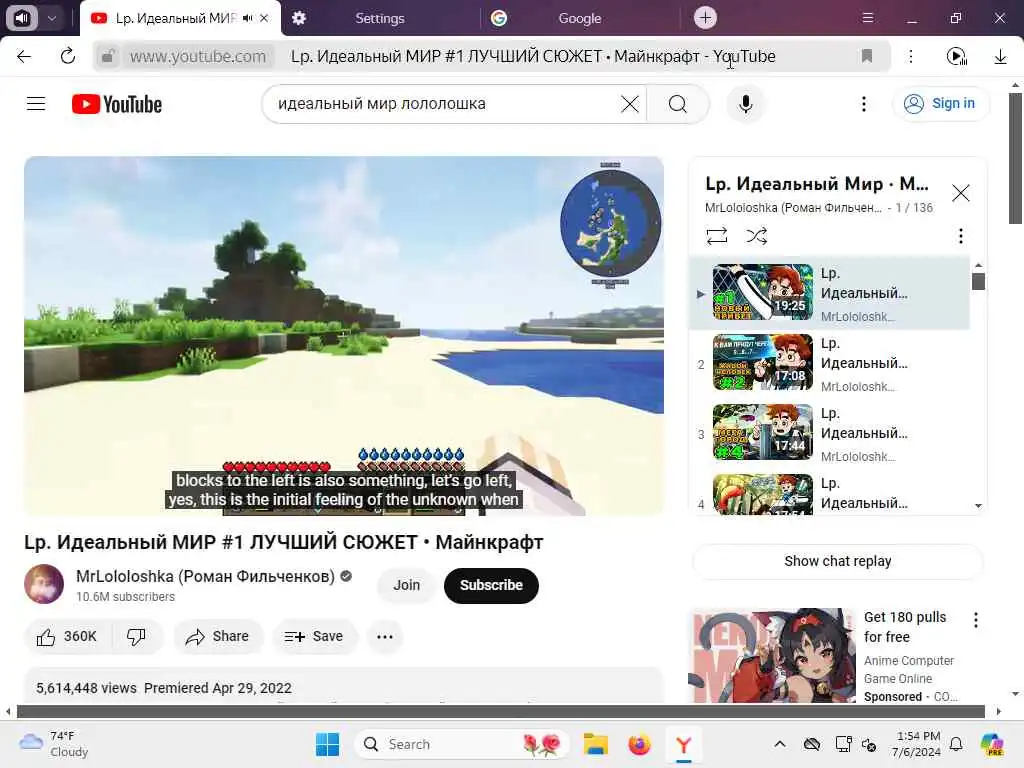The width and height of the screenshot is (1024, 768).
Task: Open YouTube settings three-dot menu near Sign in
Action: click(863, 104)
